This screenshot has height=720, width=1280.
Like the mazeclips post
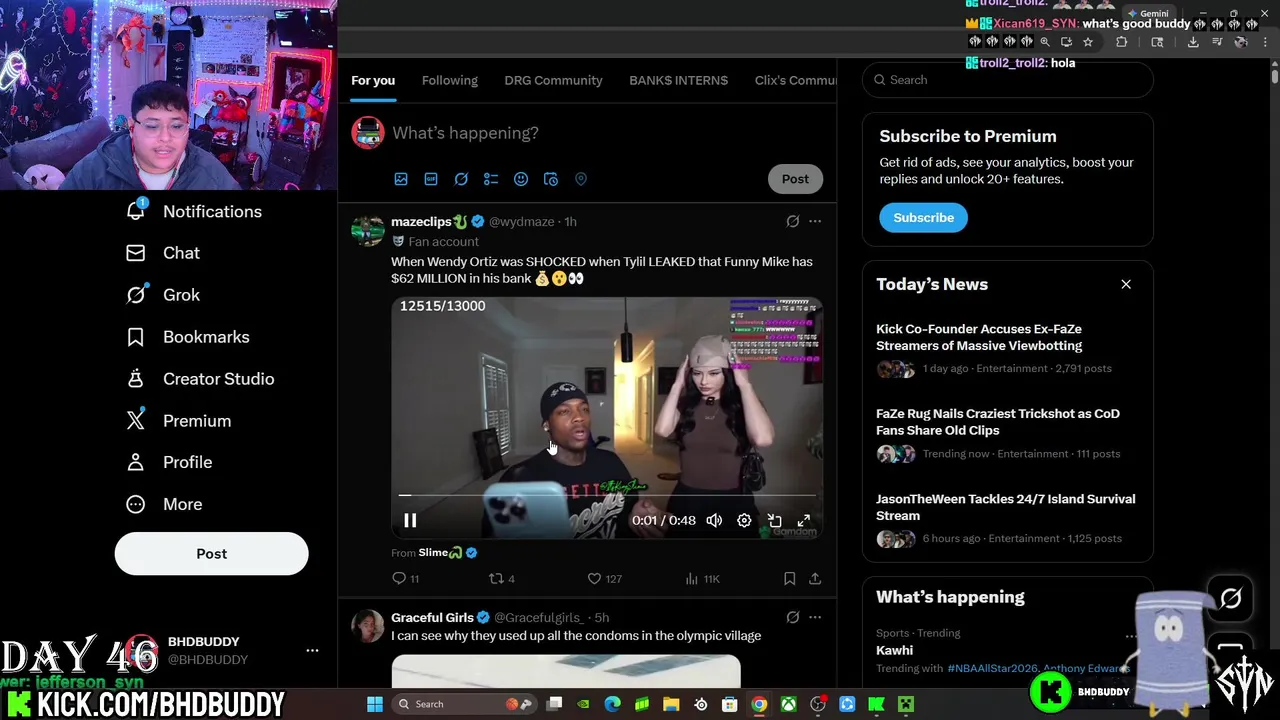click(604, 578)
